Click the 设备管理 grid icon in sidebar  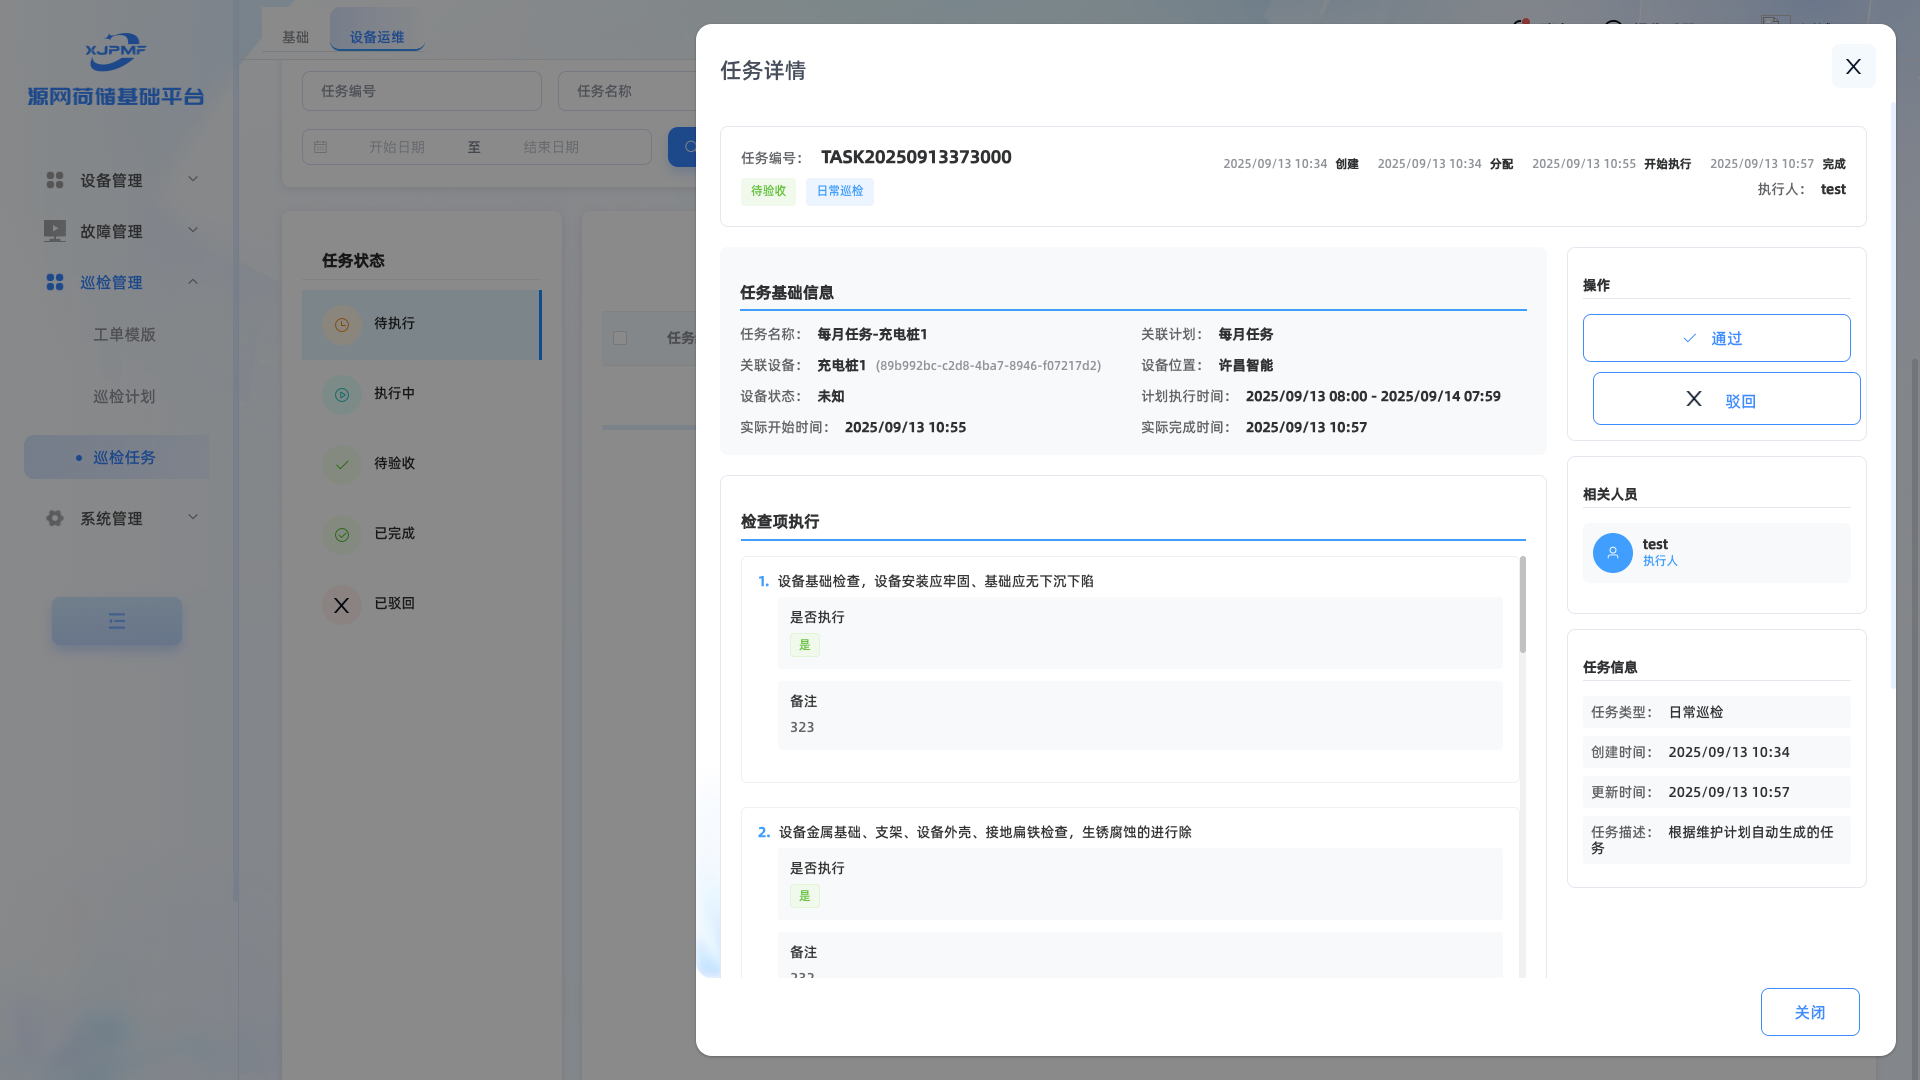click(55, 180)
